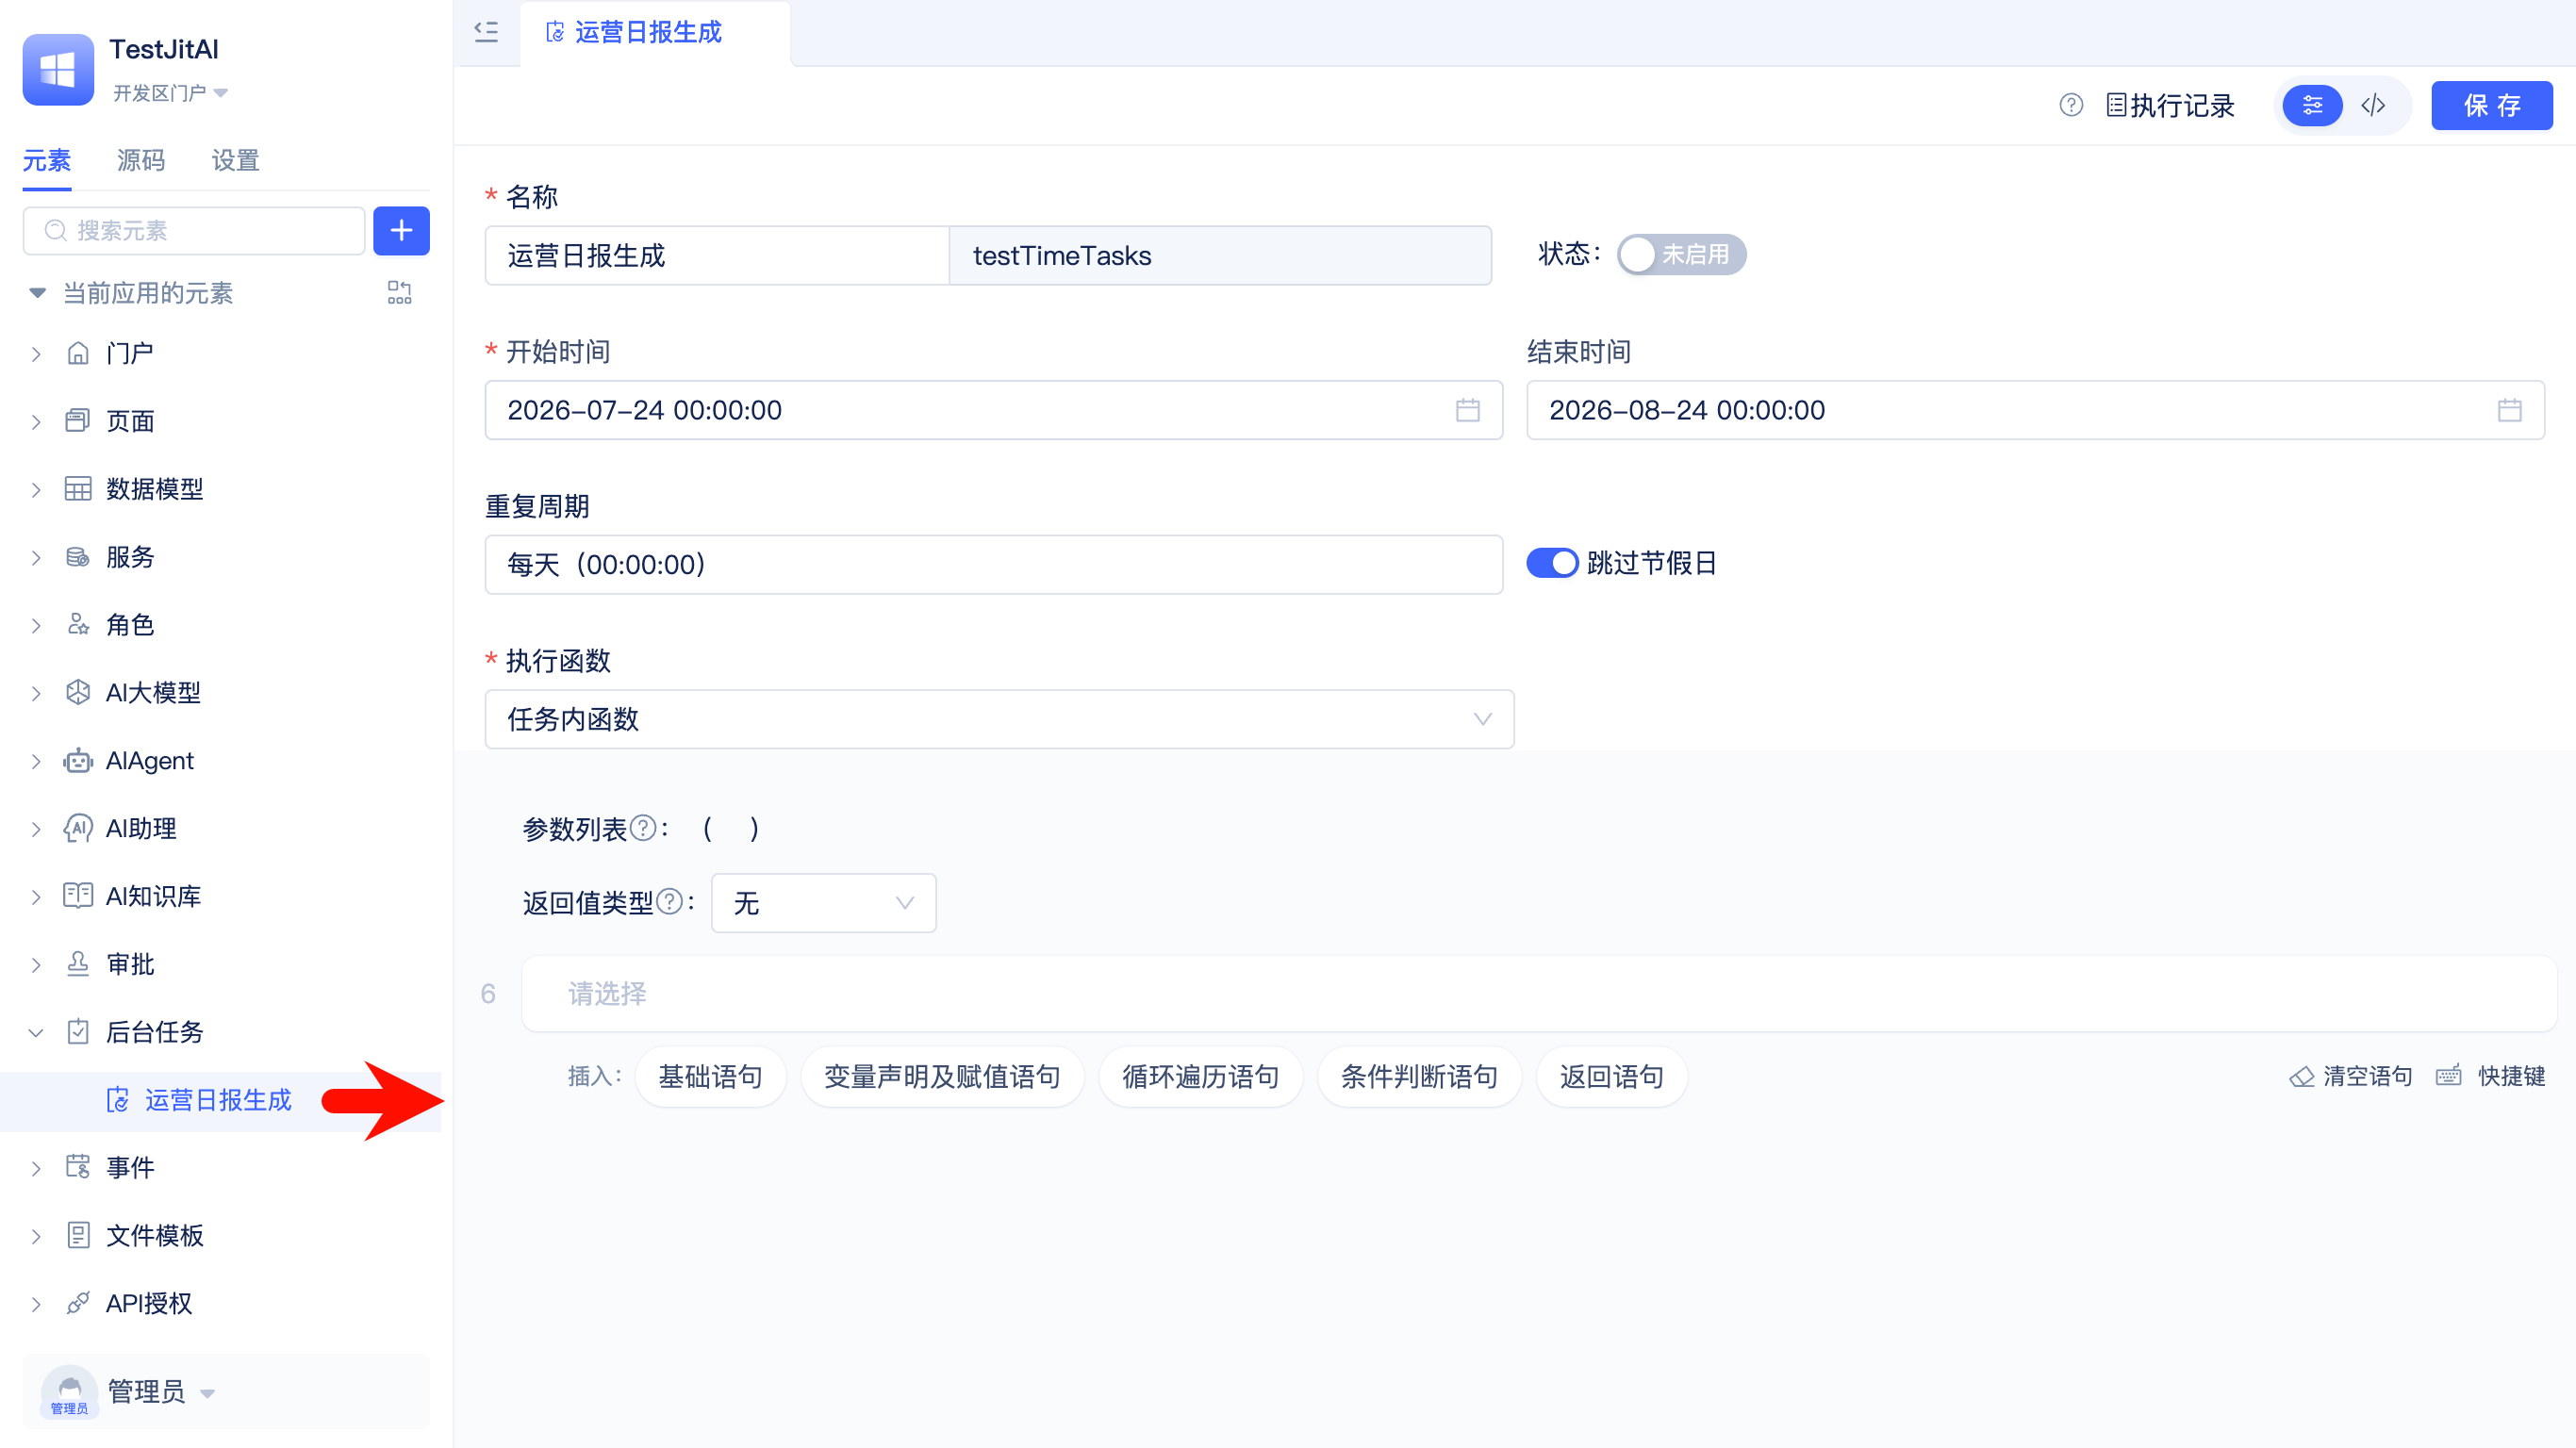
Task: Expand the 事件 tree node
Action: coord(36,1168)
